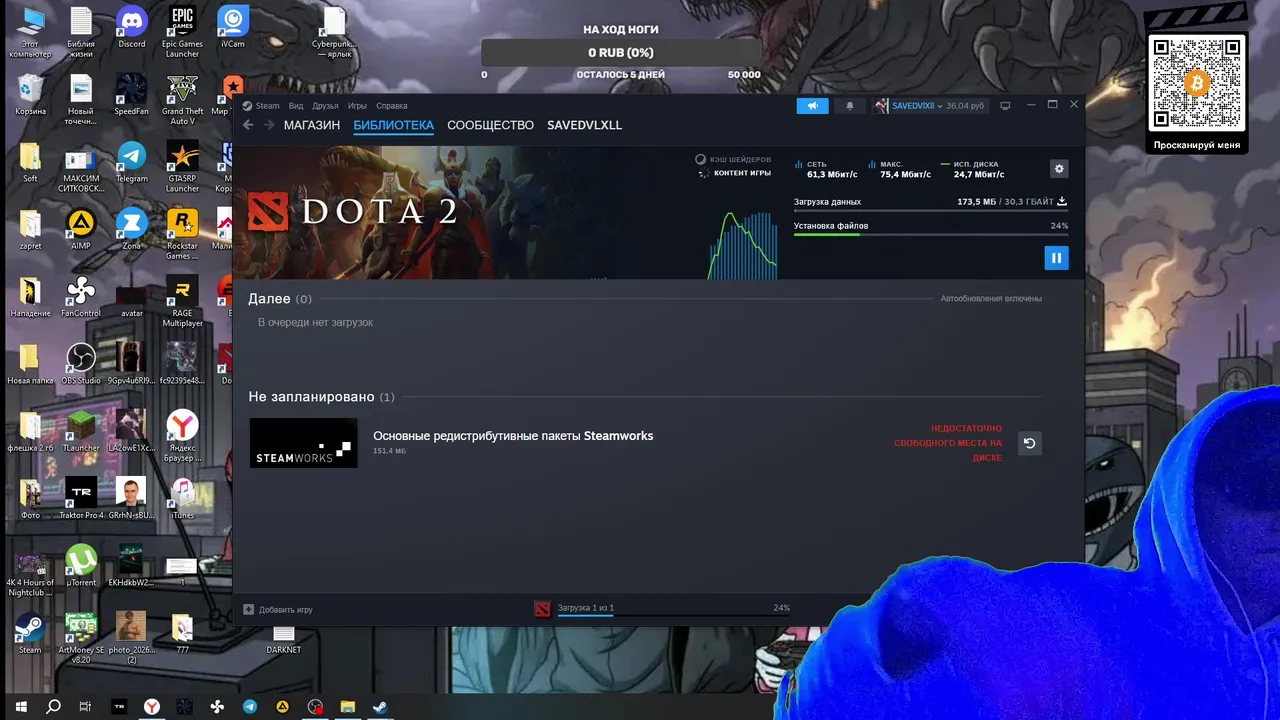
Task: Click the Dota 2 icon in status bar
Action: [542, 609]
